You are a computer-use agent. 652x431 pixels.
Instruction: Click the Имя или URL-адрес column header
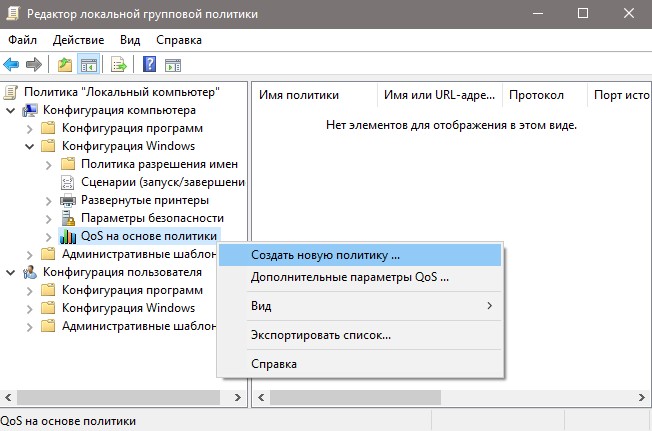[x=440, y=95]
